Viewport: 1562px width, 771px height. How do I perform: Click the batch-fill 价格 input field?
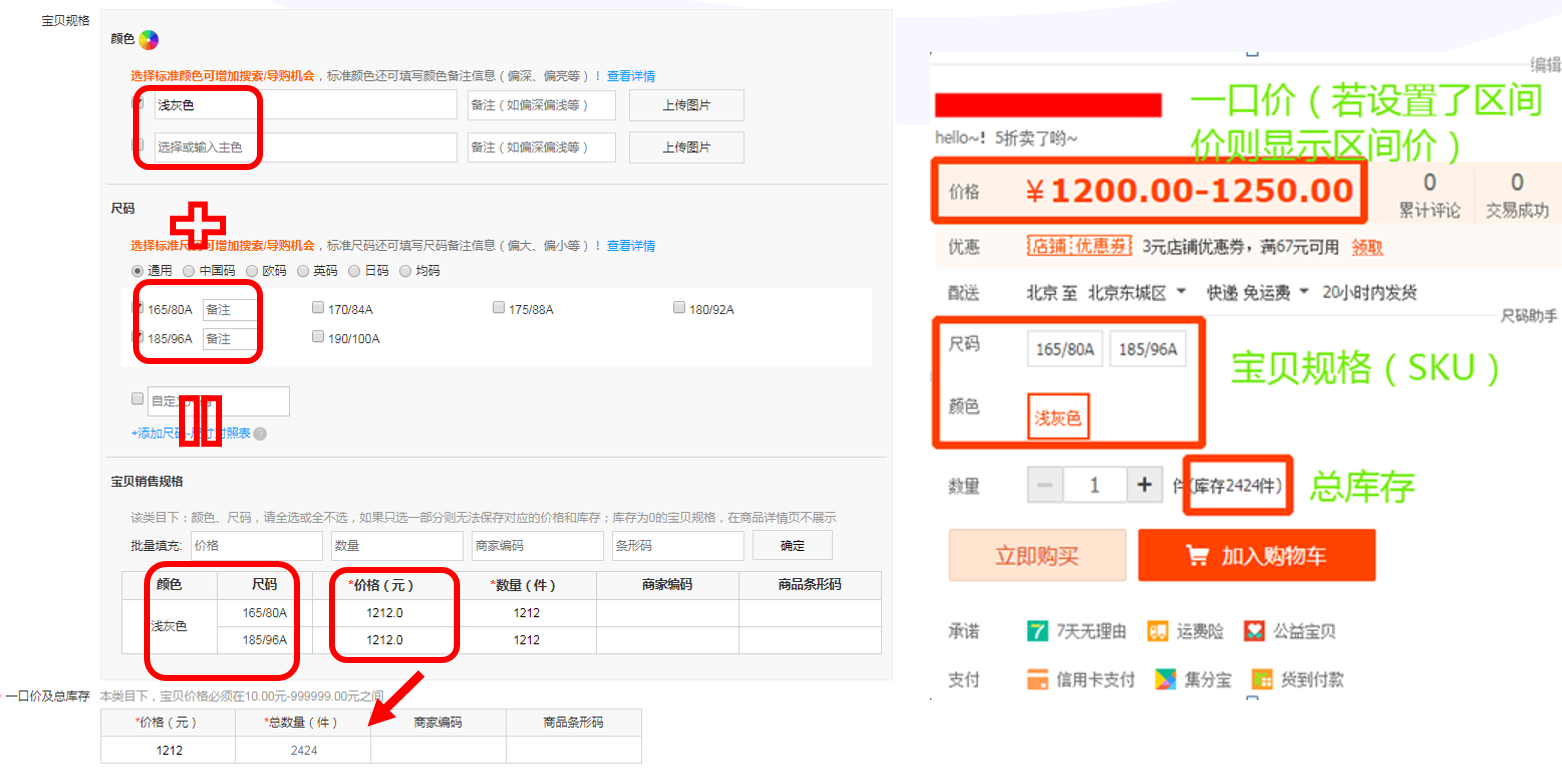click(257, 546)
